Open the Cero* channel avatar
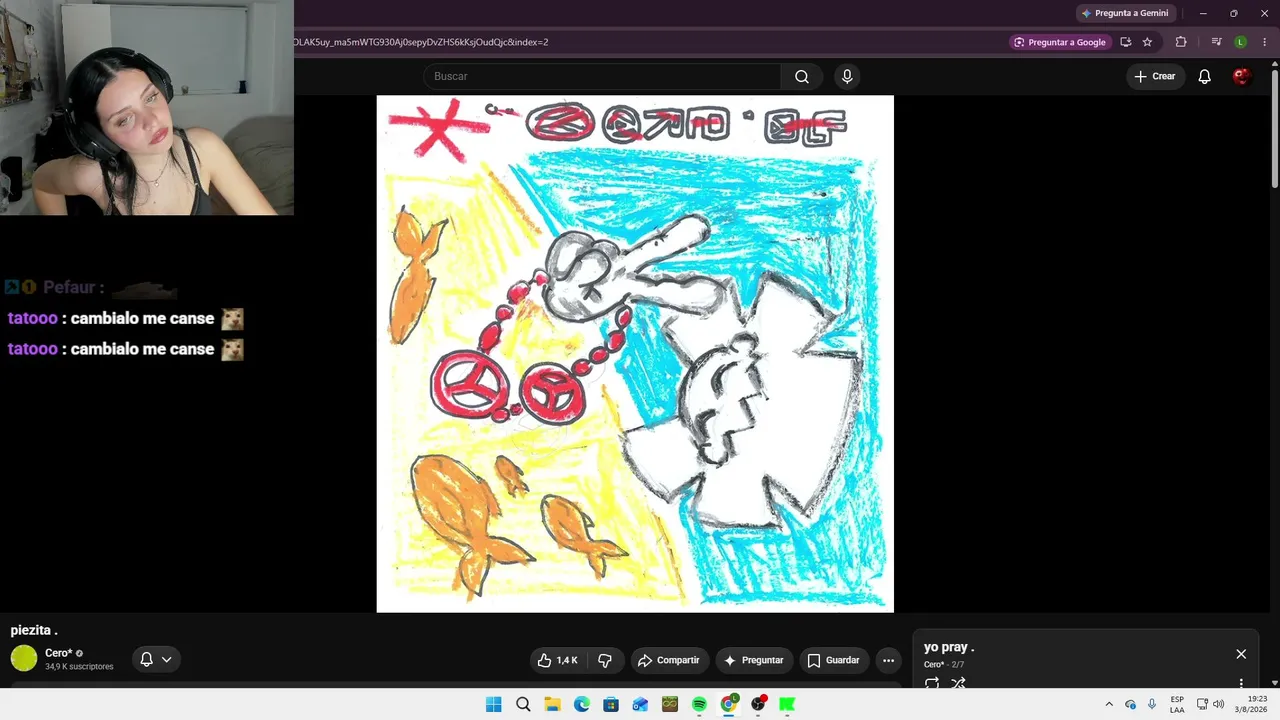Image resolution: width=1280 pixels, height=720 pixels. pyautogui.click(x=24, y=658)
